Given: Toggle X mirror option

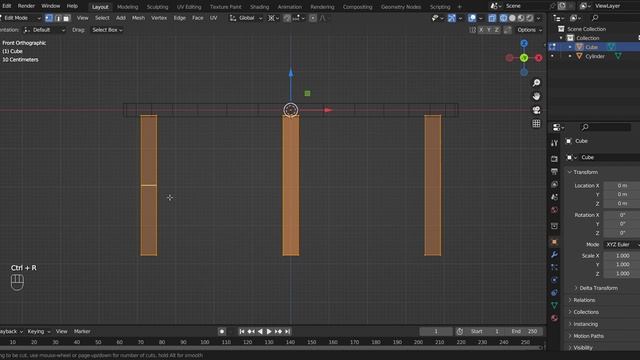Looking at the screenshot, I should tap(481, 30).
